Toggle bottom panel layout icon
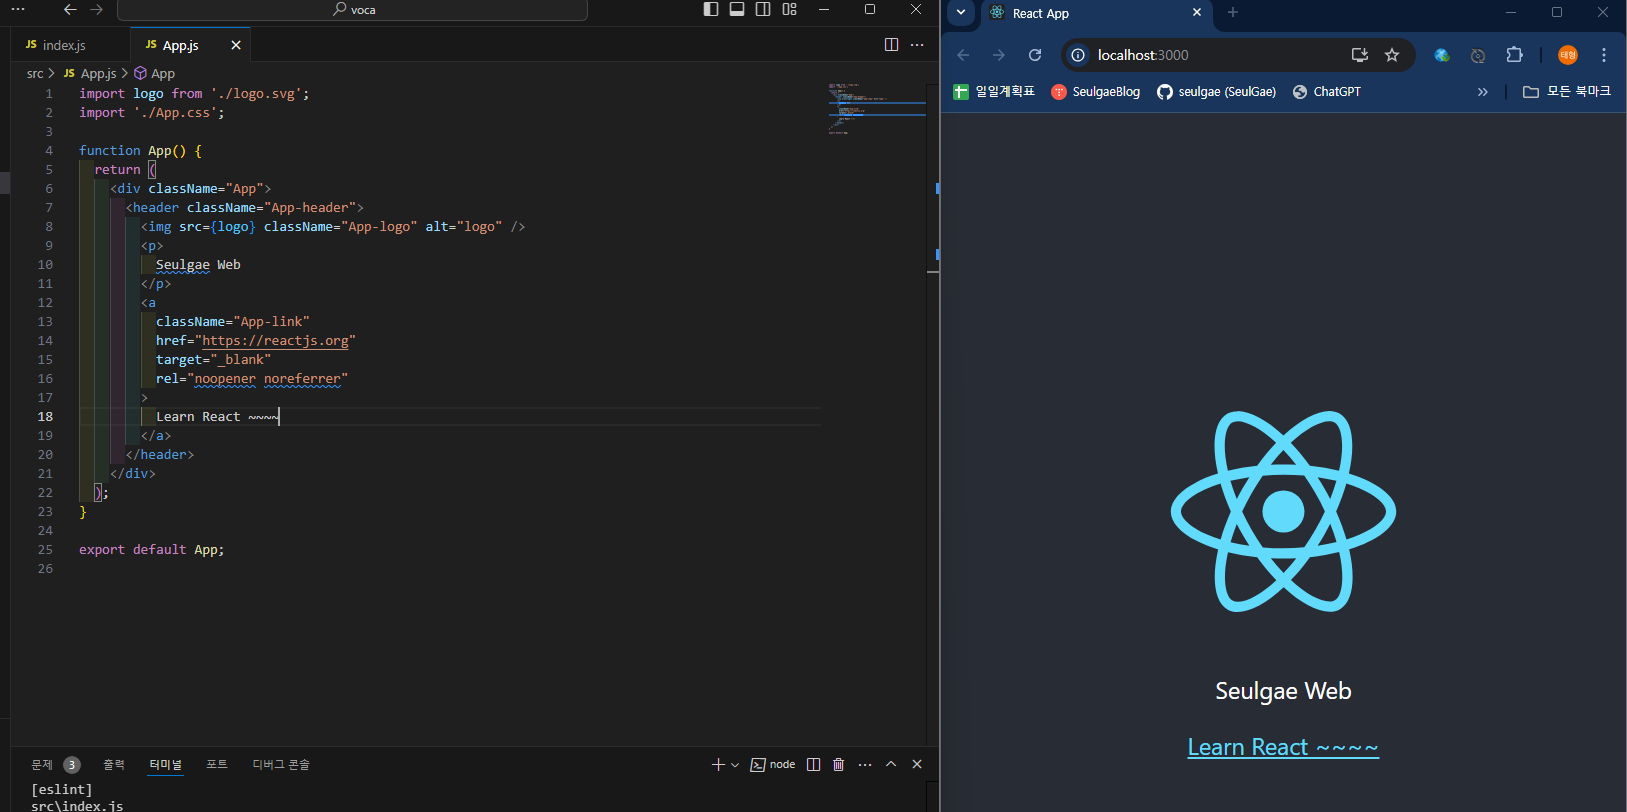This screenshot has width=1627, height=812. (737, 9)
